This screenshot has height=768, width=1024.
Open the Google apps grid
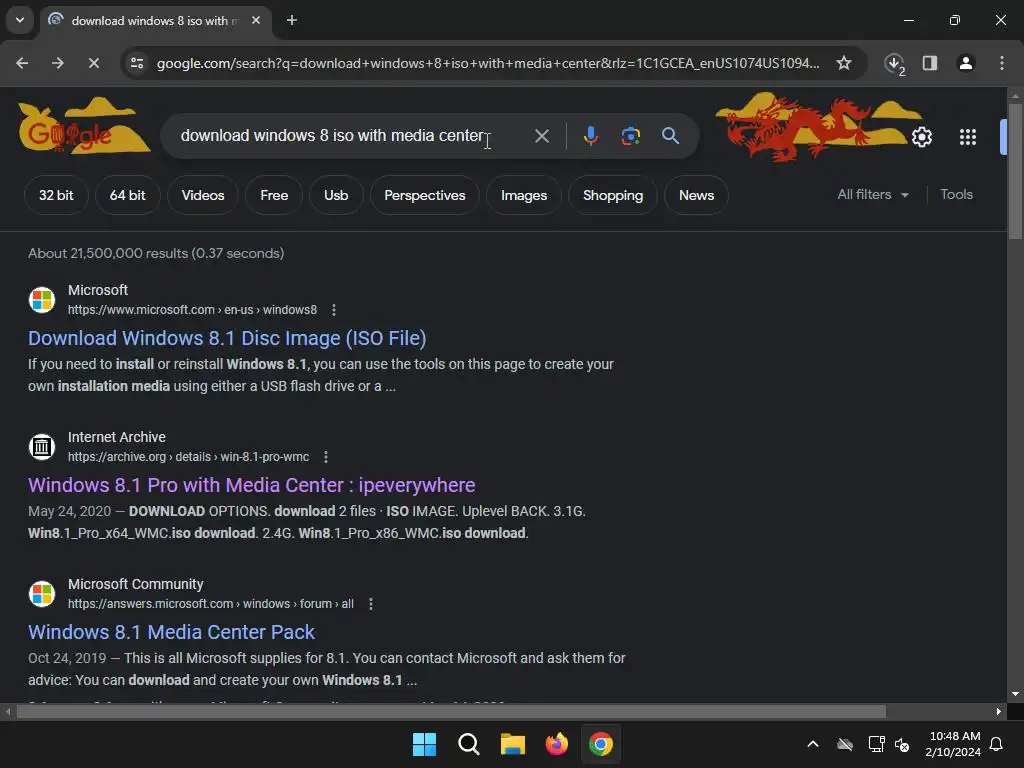coord(968,137)
